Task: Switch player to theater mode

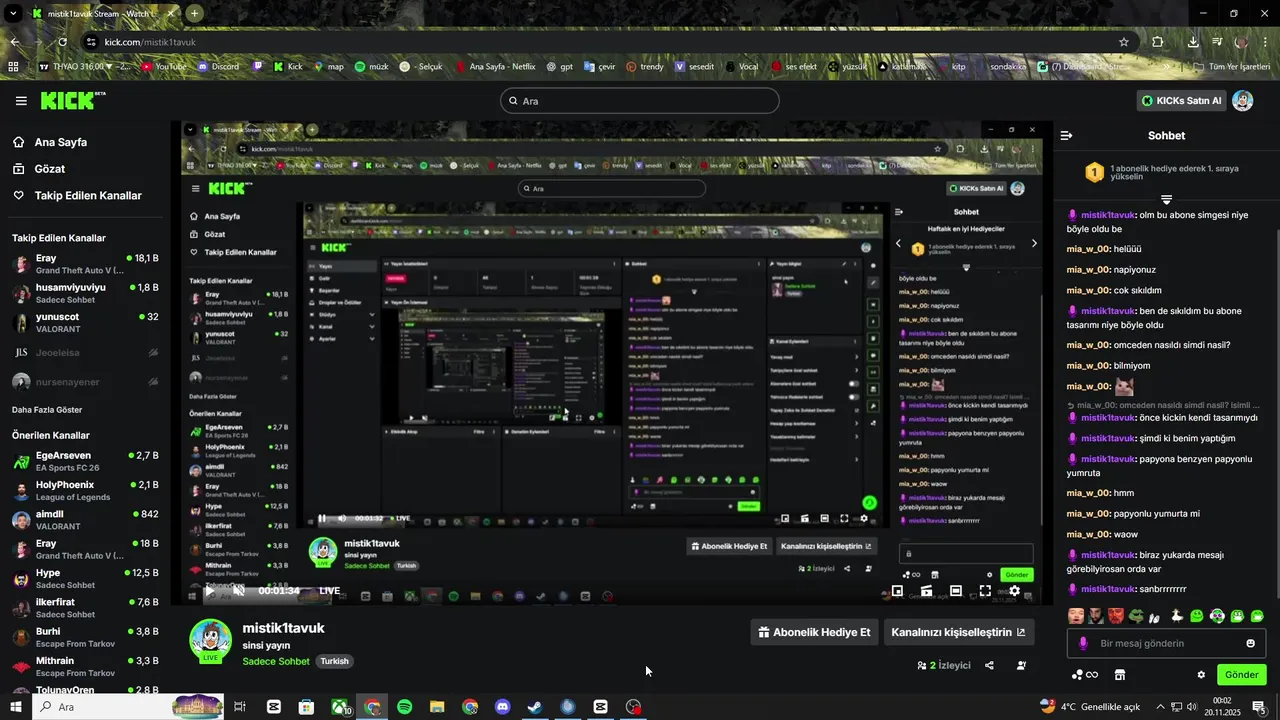Action: click(x=956, y=591)
